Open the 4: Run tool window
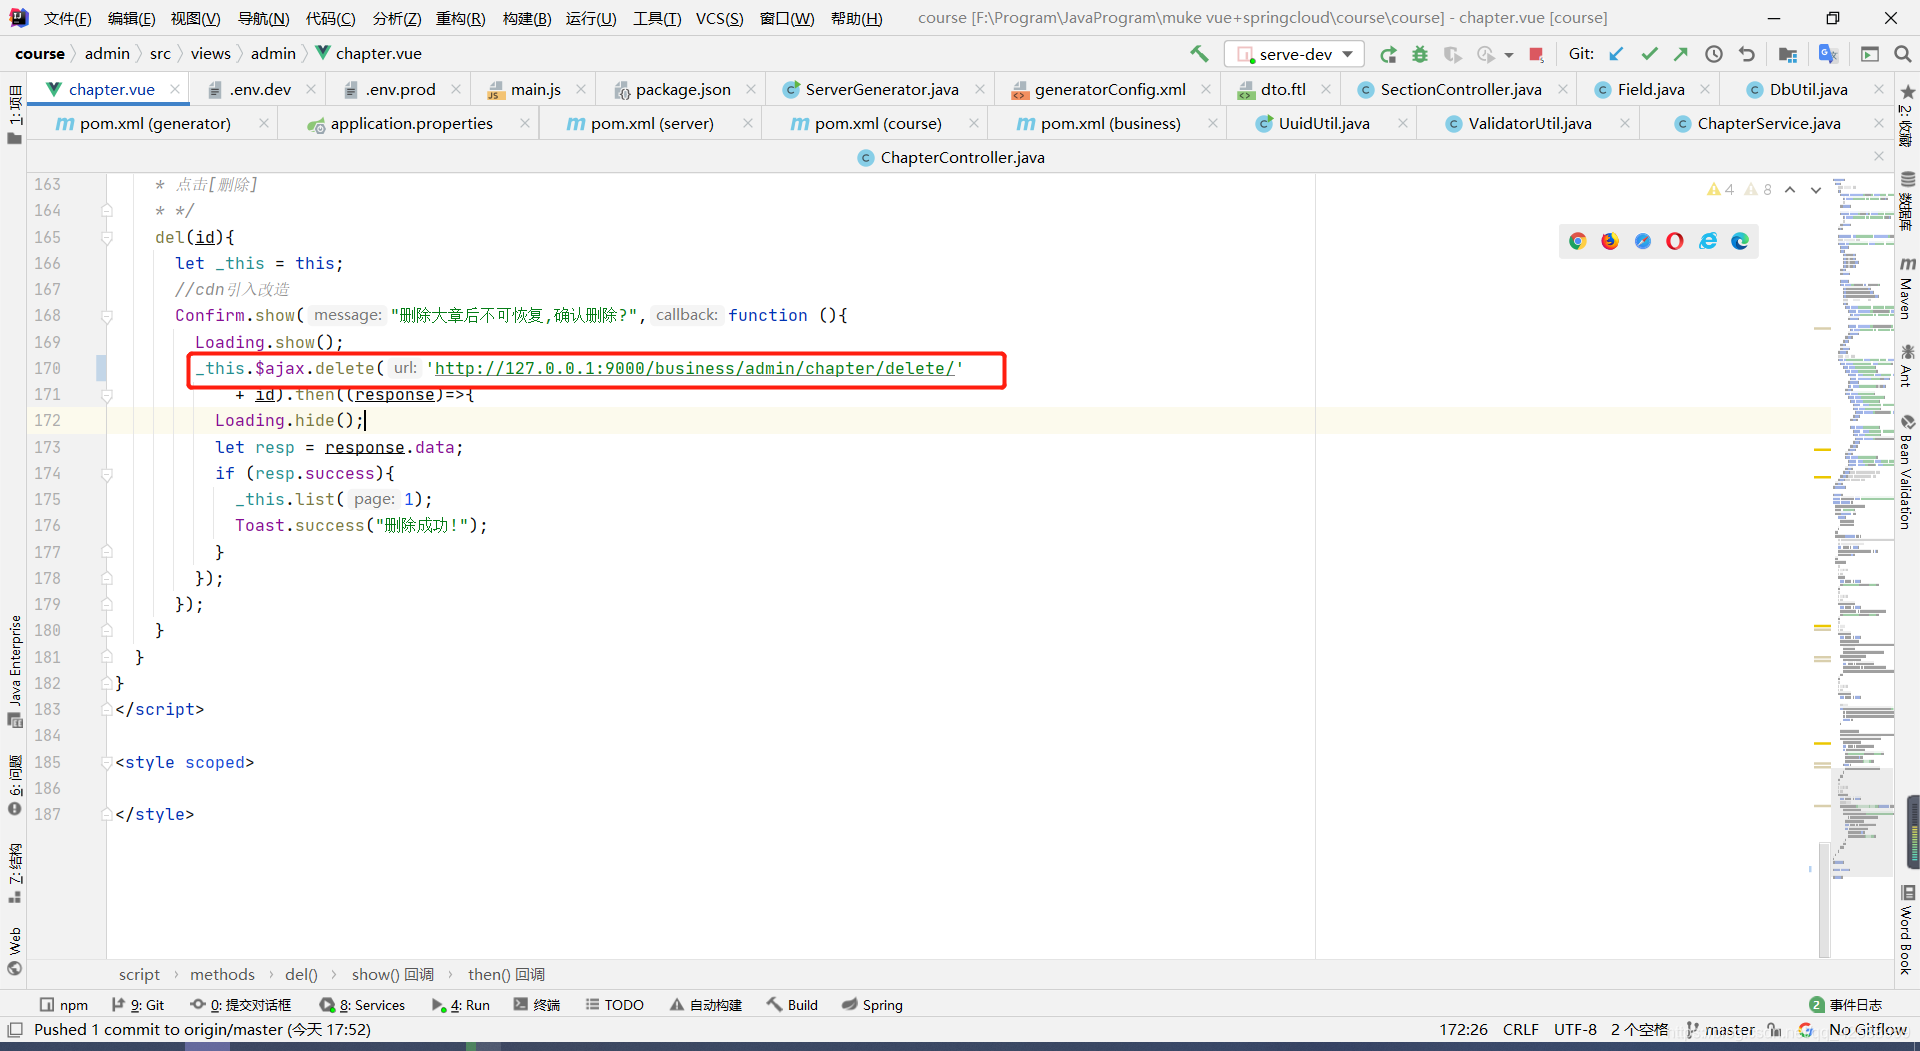1920x1051 pixels. (460, 1005)
